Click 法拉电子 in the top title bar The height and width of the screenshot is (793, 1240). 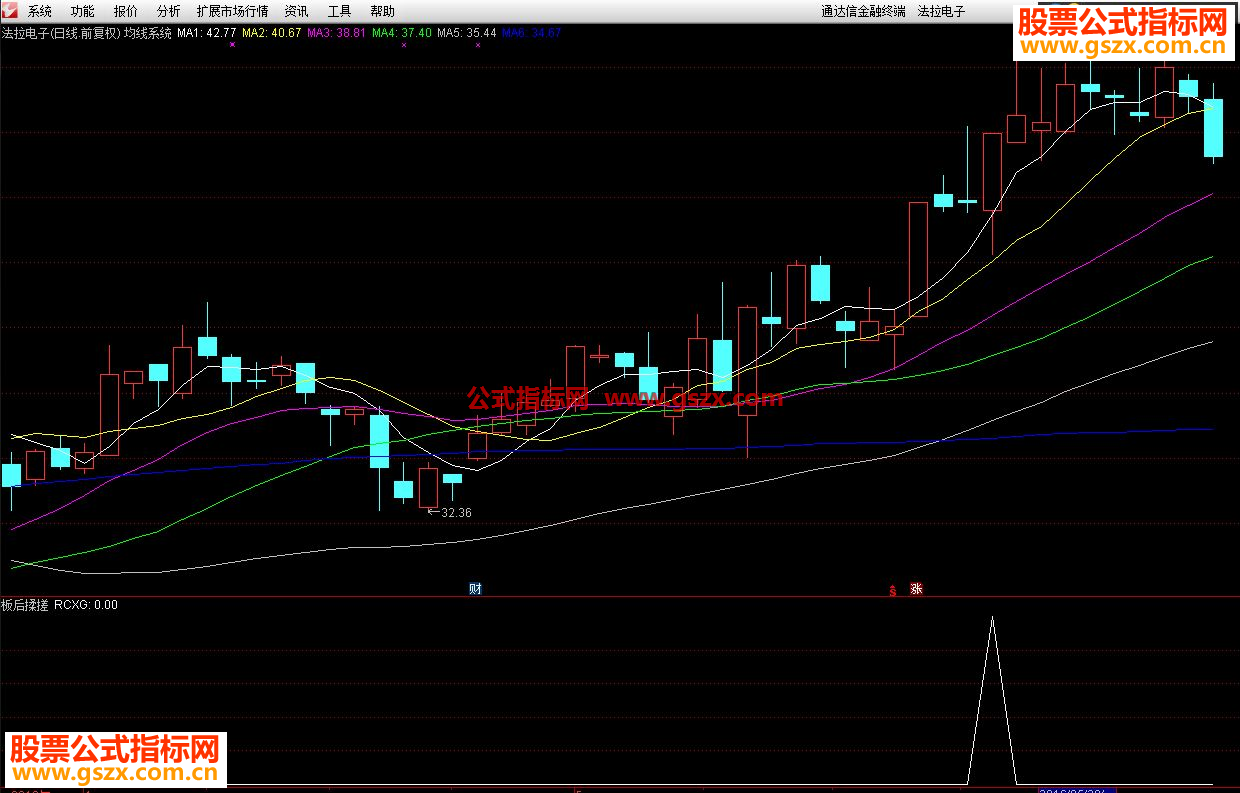coord(942,12)
